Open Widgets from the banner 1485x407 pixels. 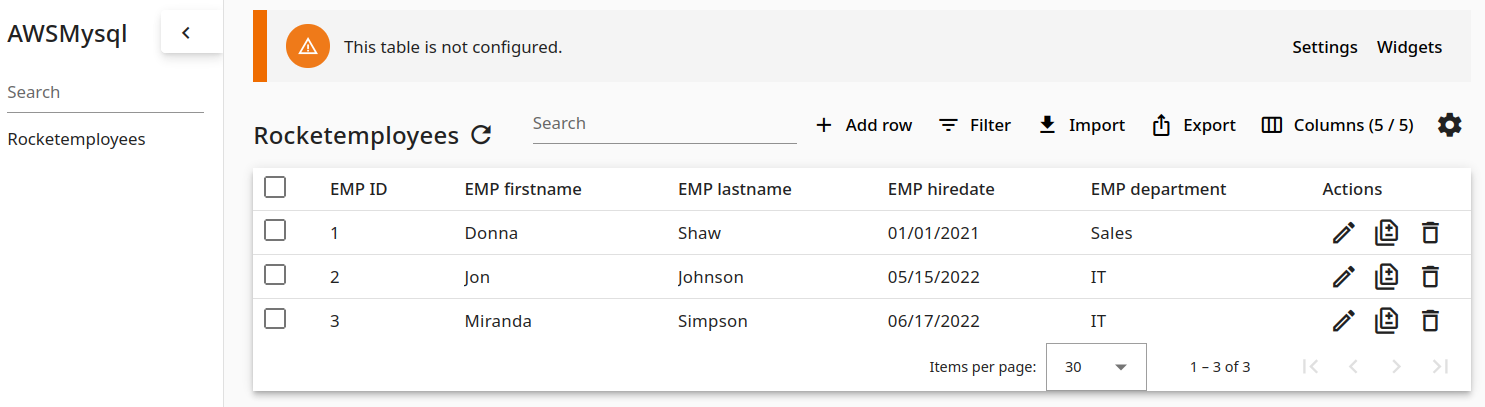coord(1409,47)
